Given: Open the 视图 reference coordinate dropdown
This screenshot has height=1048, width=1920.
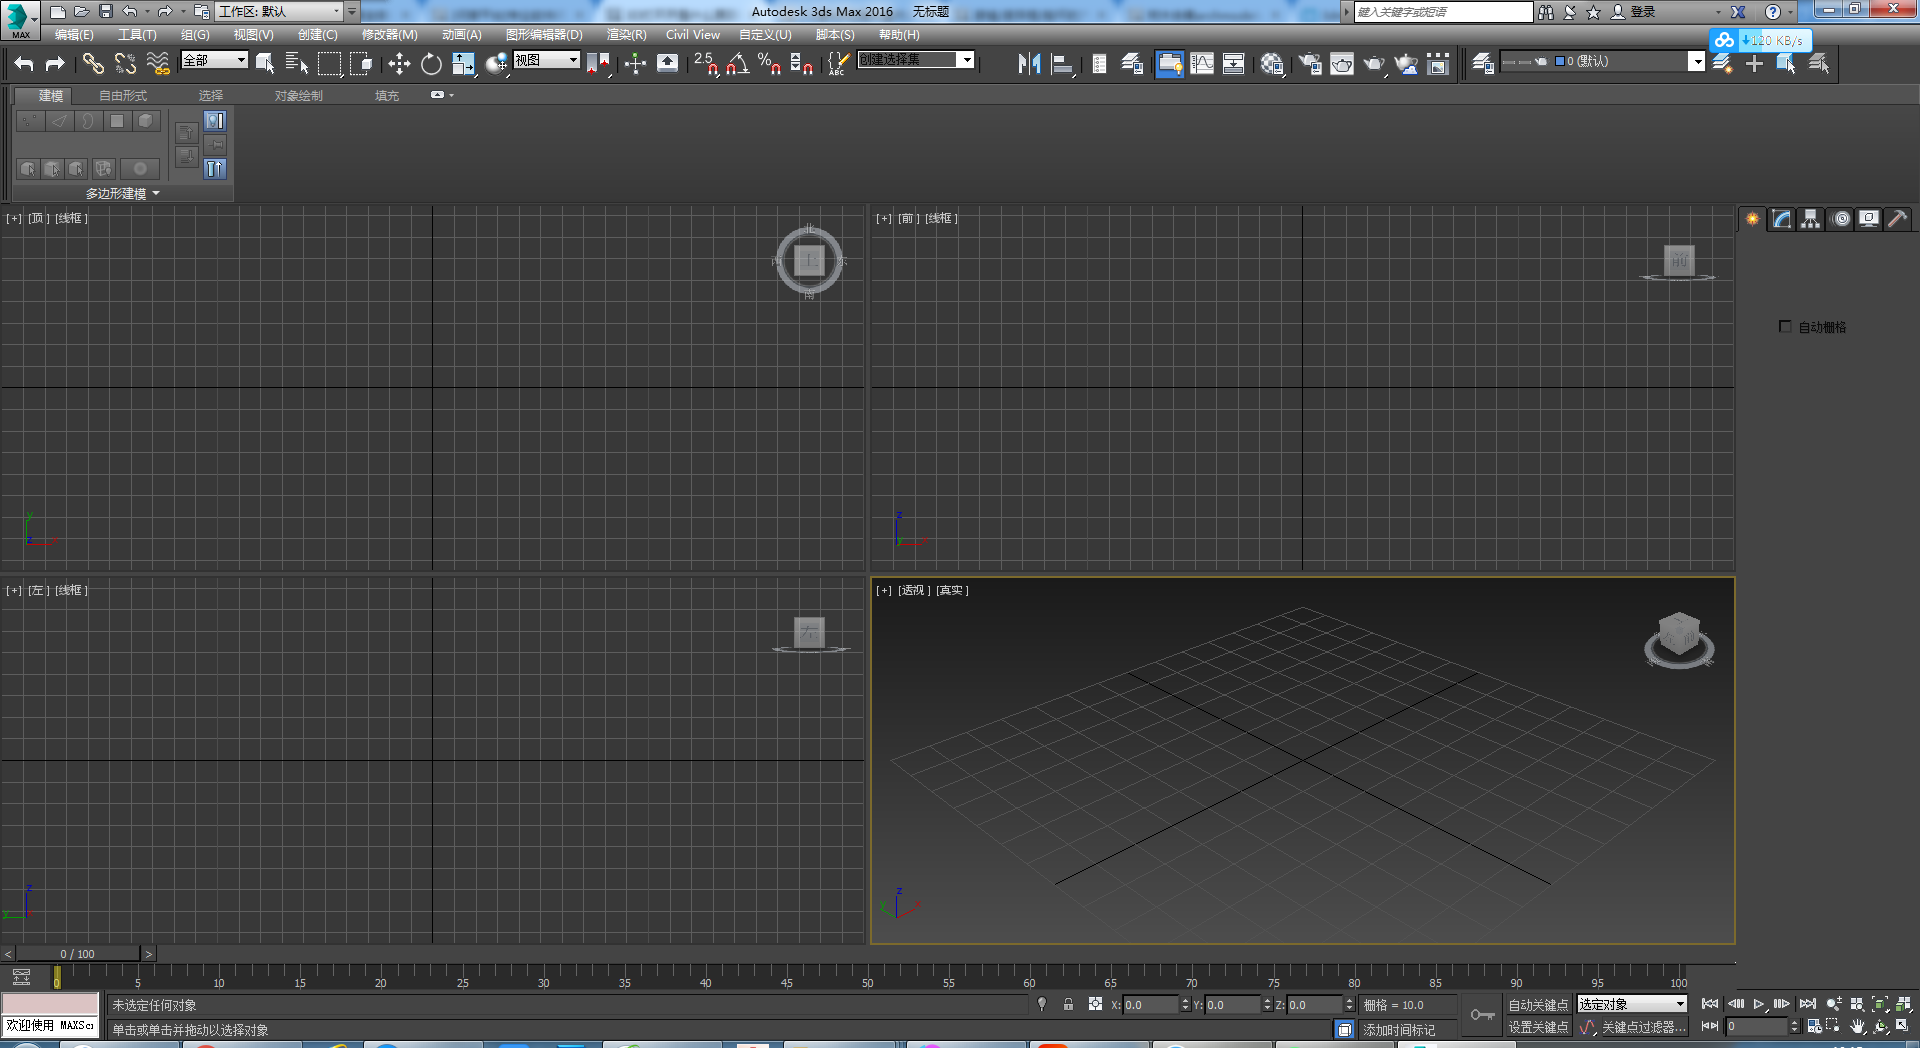Looking at the screenshot, I should click(546, 60).
